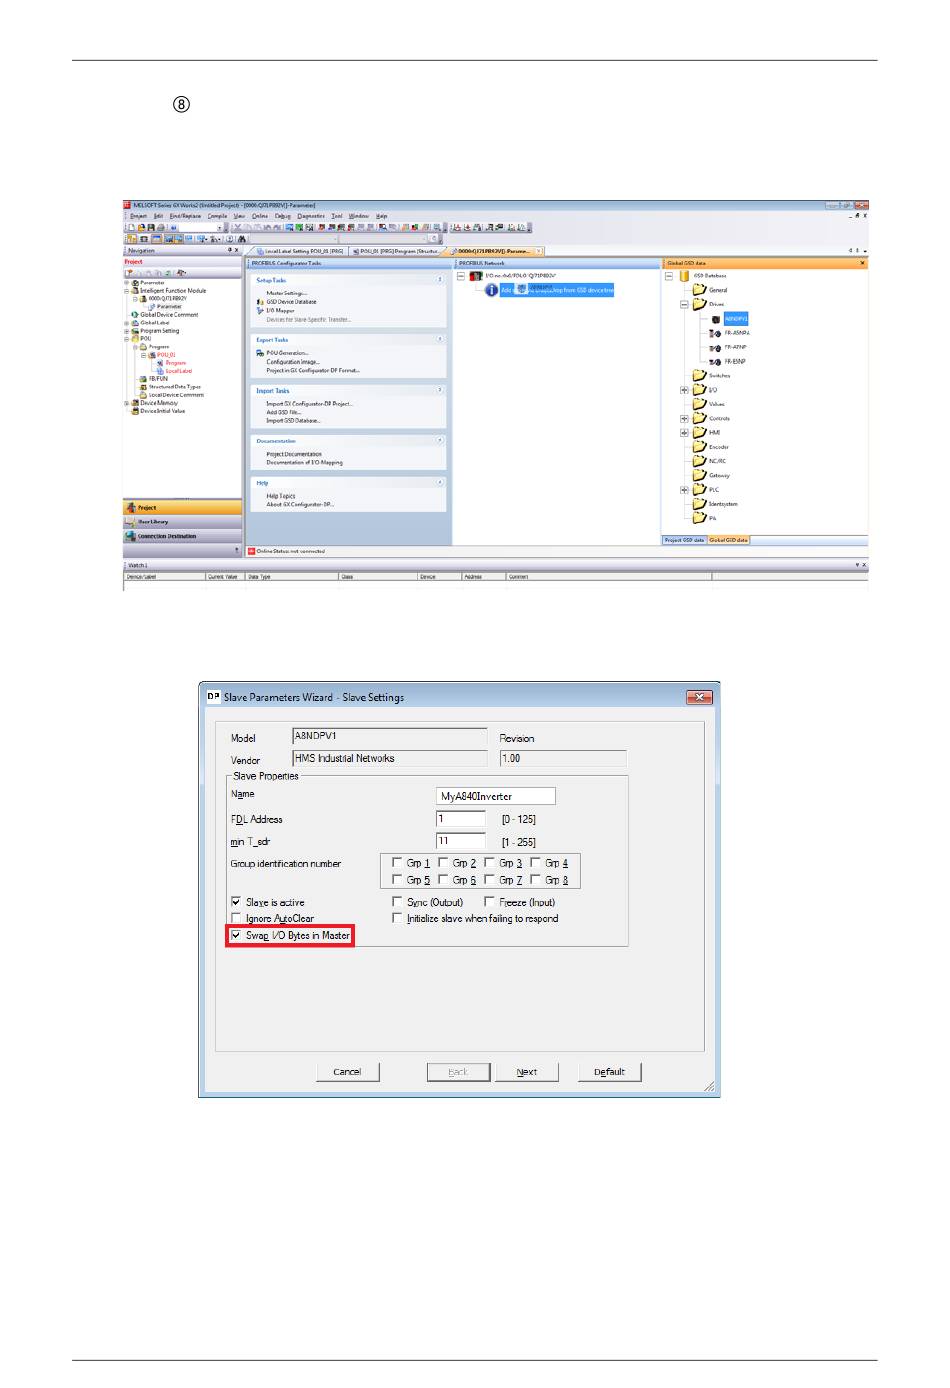
Task: Click the I/O Mapper task icon
Action: coord(260,310)
